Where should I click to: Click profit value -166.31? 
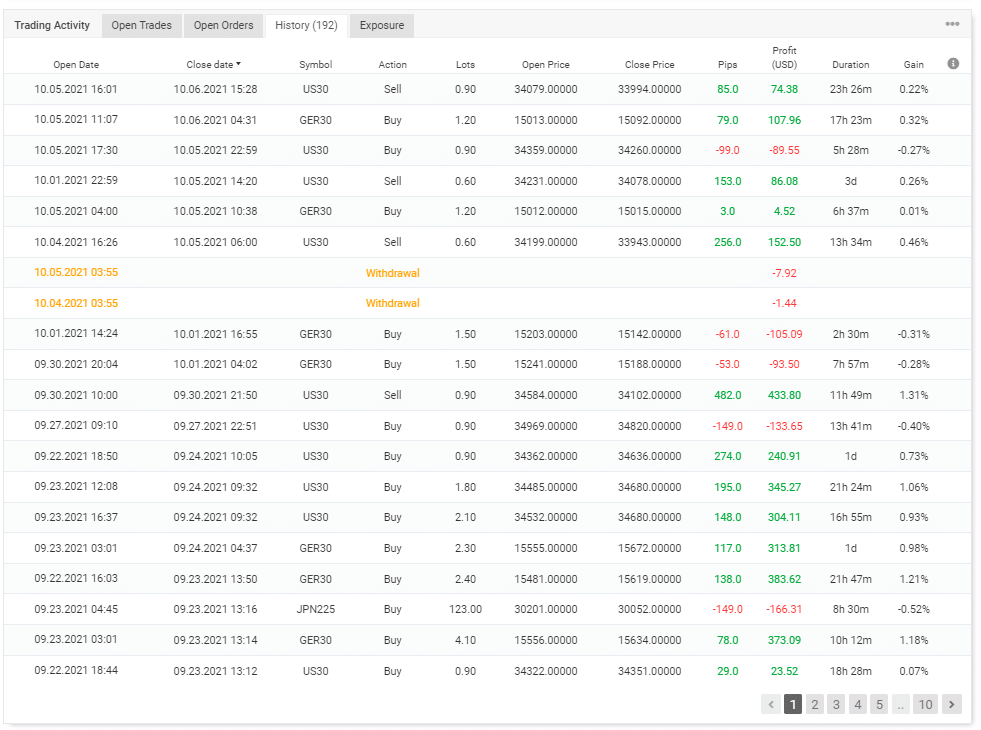click(784, 609)
